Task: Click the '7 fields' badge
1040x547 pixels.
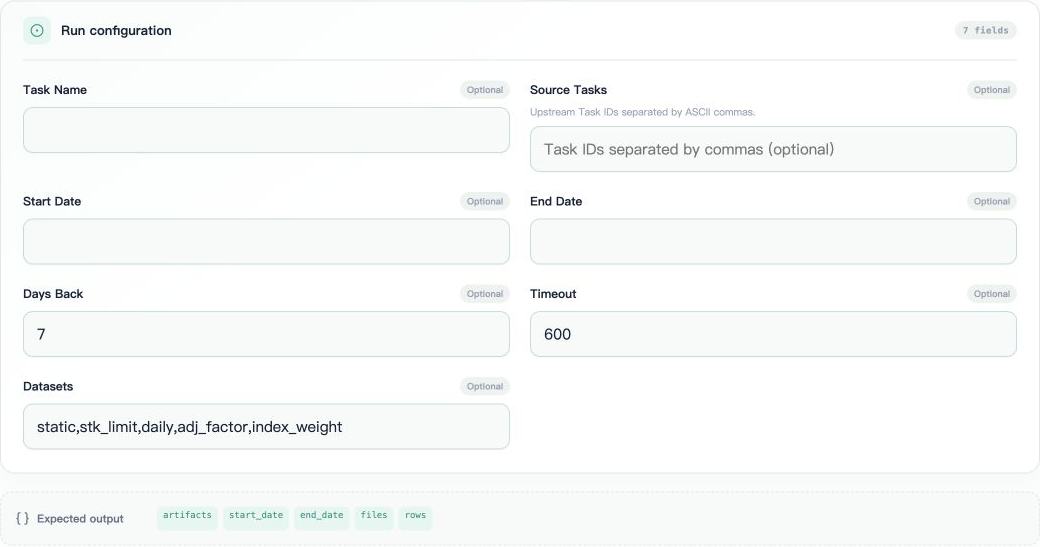Action: (x=986, y=30)
